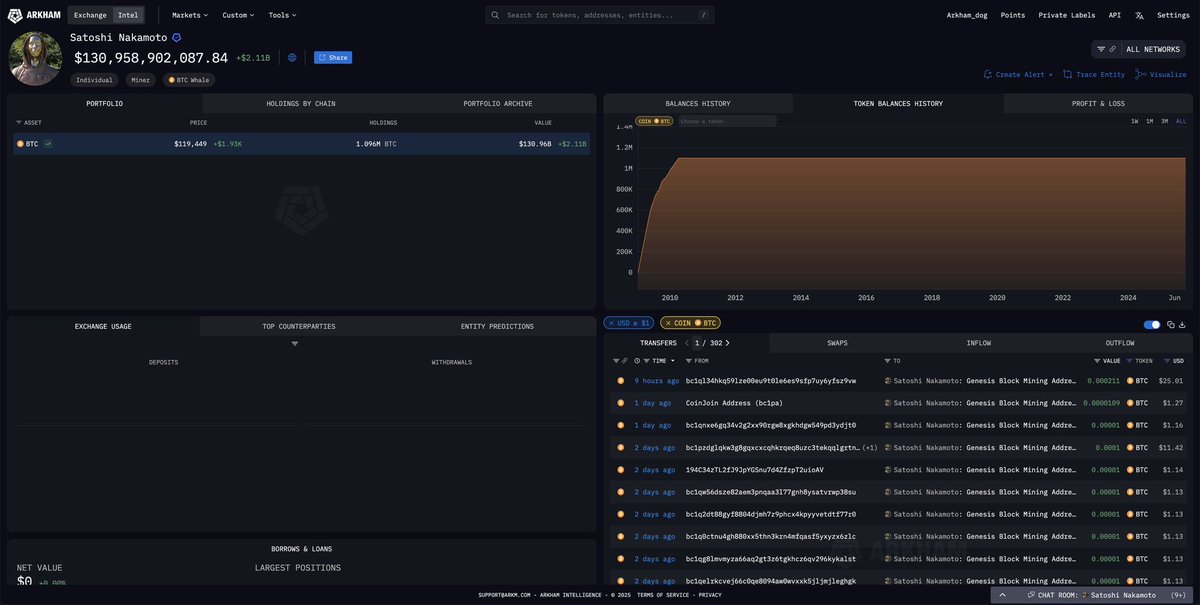Open the Inflow tab
This screenshot has width=1200, height=605.
(979, 343)
